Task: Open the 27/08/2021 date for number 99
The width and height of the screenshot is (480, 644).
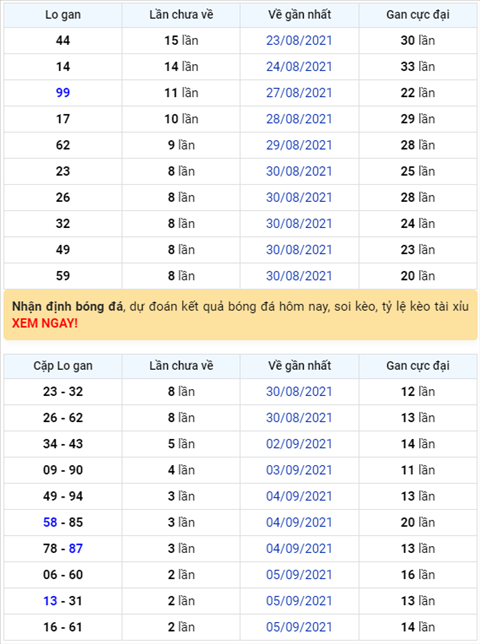Action: click(299, 93)
